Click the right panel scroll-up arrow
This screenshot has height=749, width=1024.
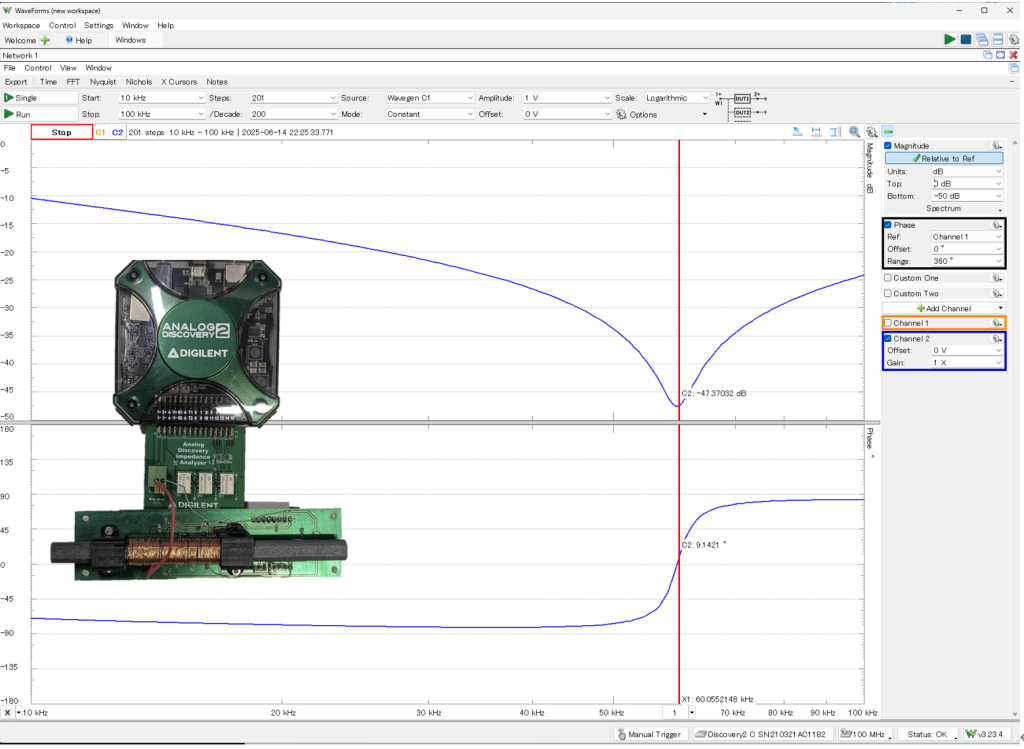1015,143
